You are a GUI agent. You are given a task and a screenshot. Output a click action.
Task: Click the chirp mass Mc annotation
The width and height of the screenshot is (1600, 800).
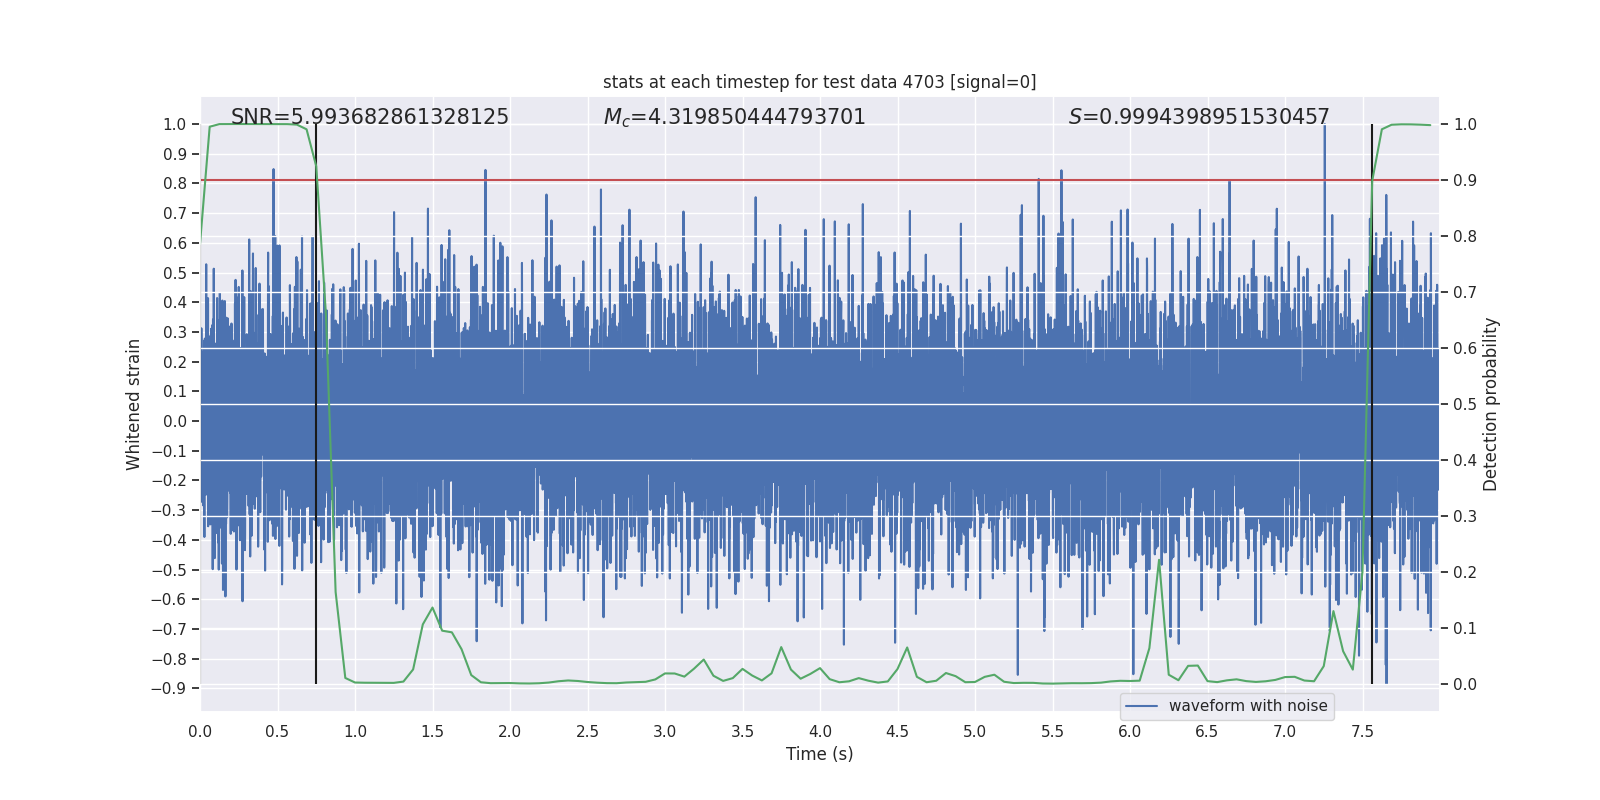734,117
